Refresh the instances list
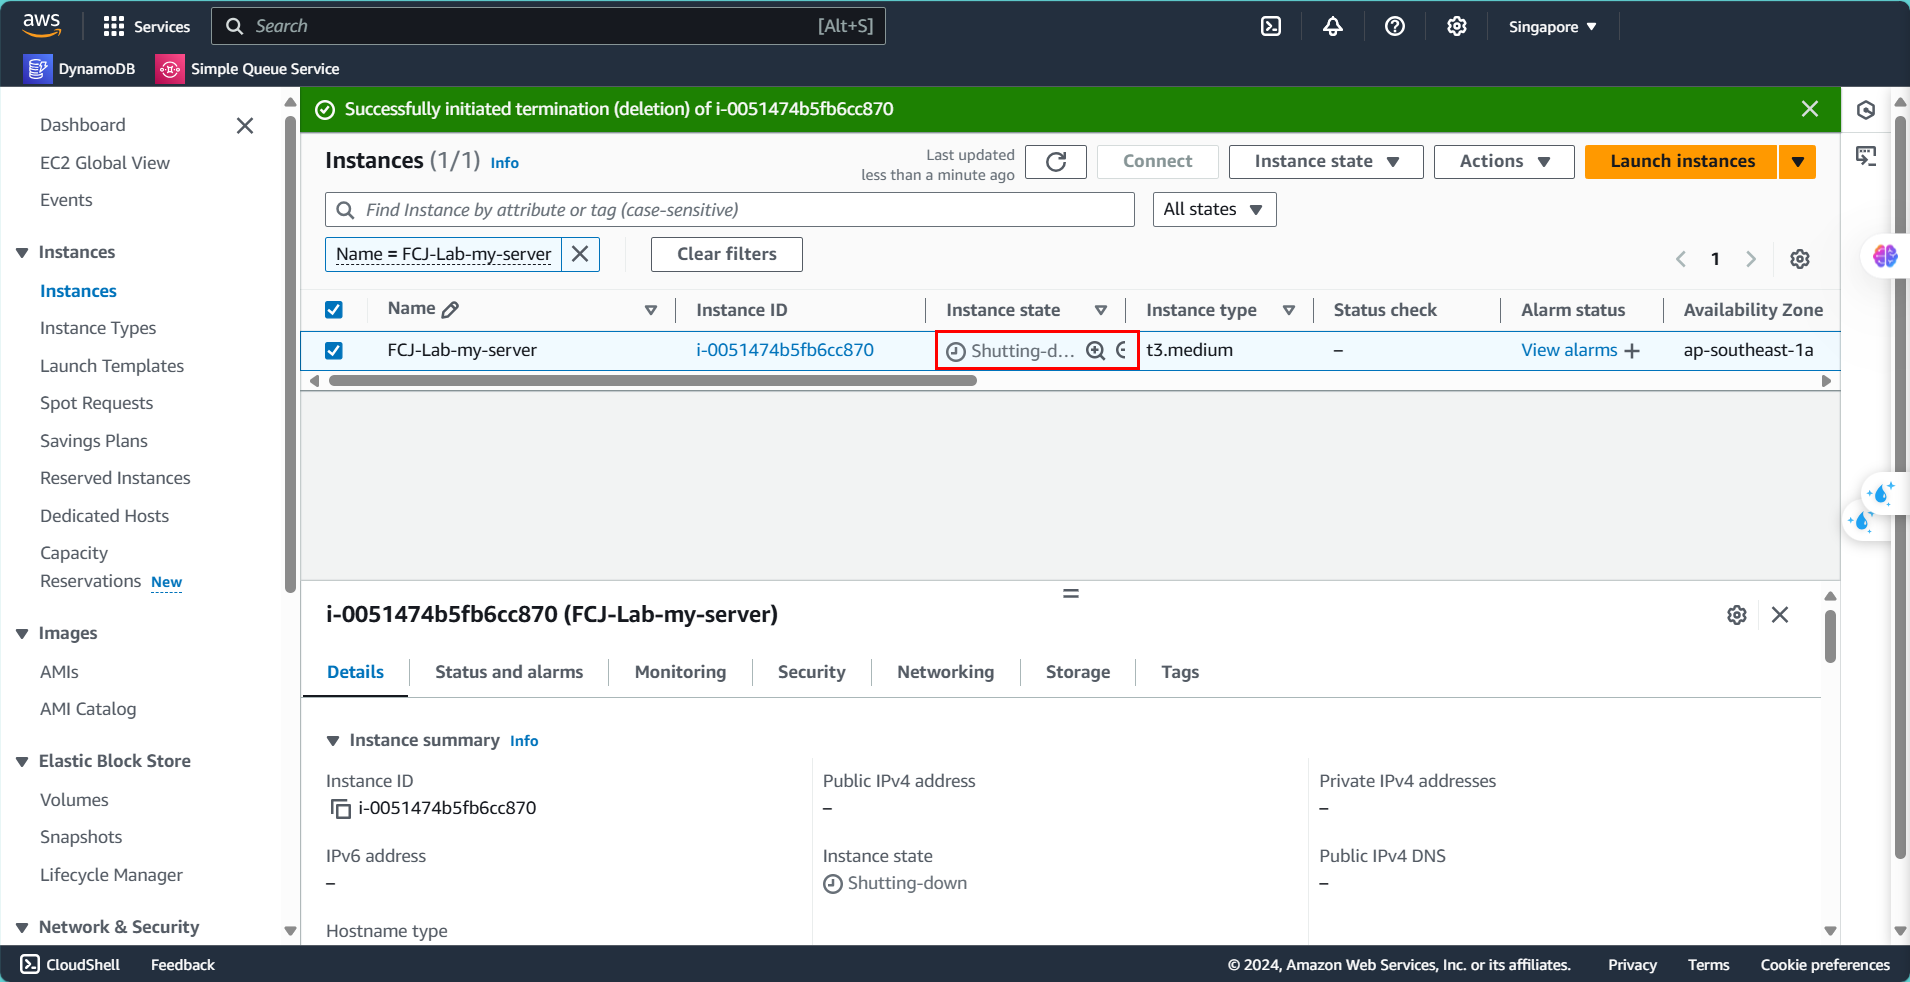Screen dimensions: 1910x982 [x=1056, y=162]
